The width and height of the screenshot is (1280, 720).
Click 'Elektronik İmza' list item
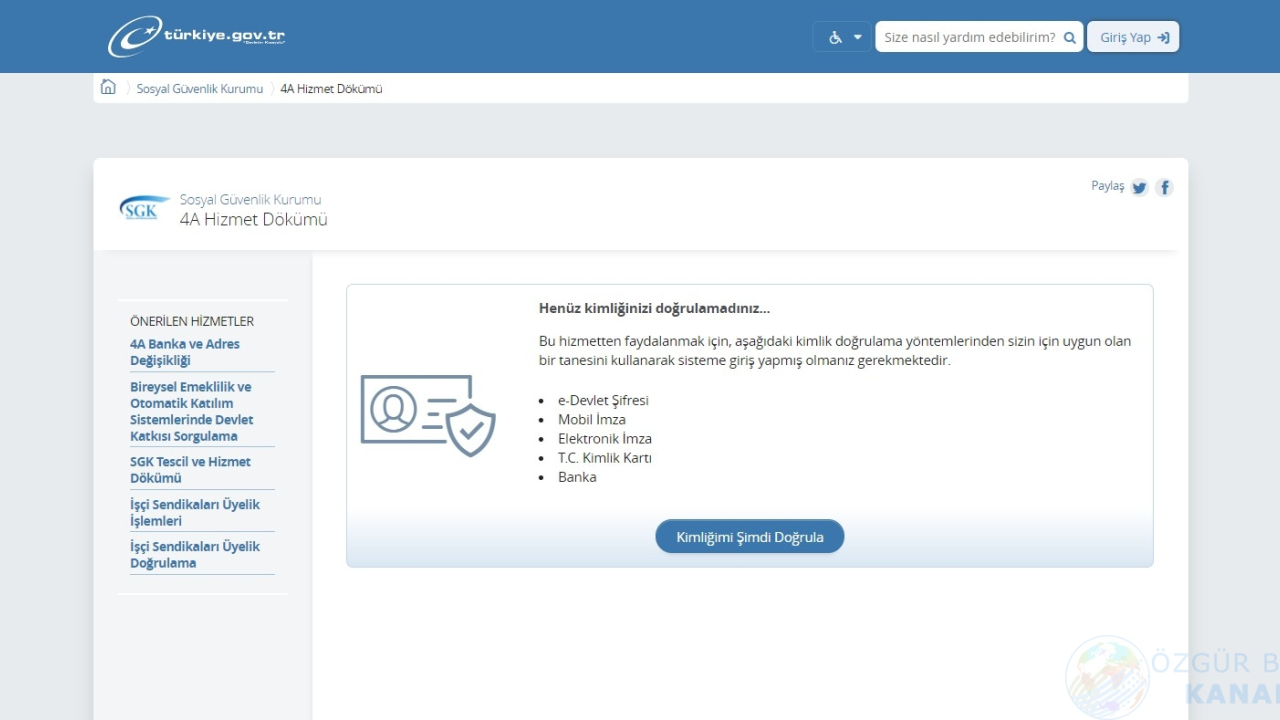pyautogui.click(x=605, y=438)
